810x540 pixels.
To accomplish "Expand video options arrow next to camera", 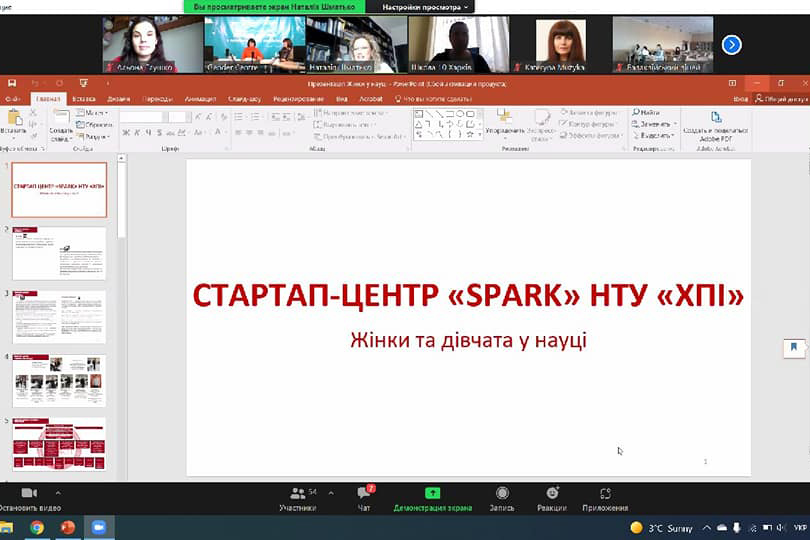I will pyautogui.click(x=58, y=493).
